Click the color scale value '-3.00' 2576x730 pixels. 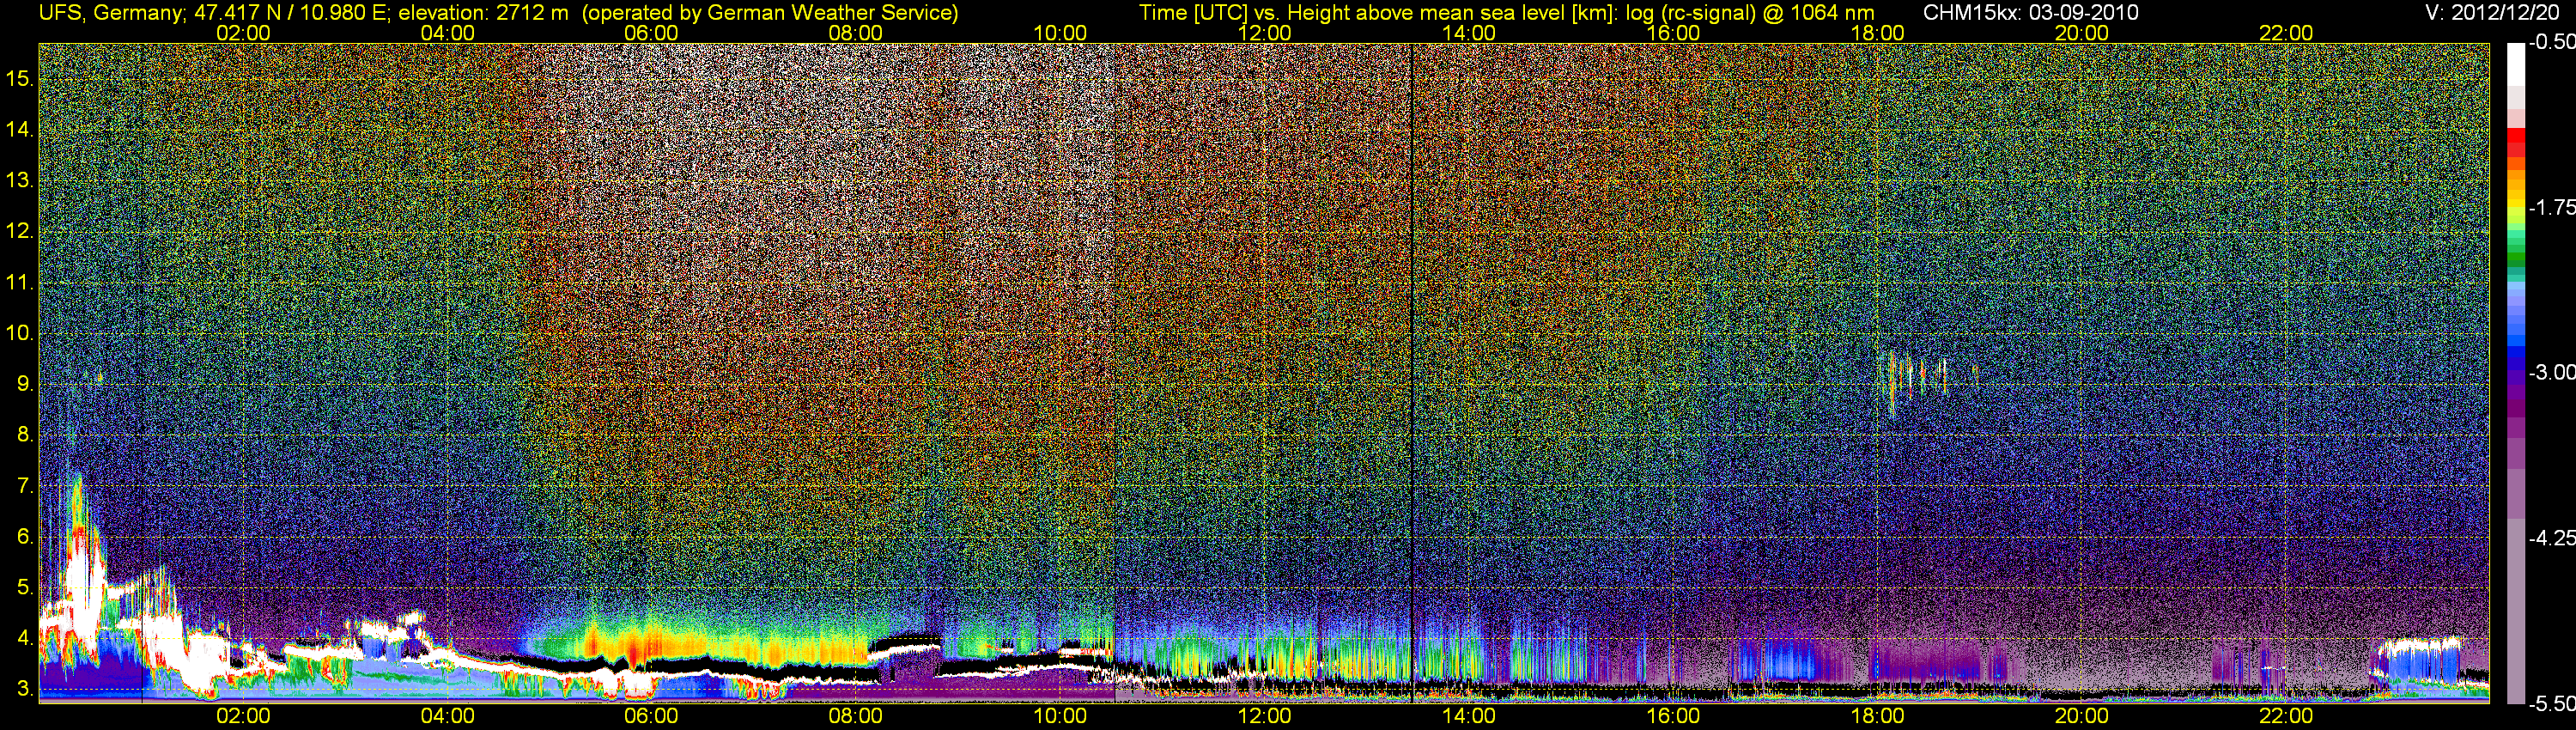[x=2551, y=372]
